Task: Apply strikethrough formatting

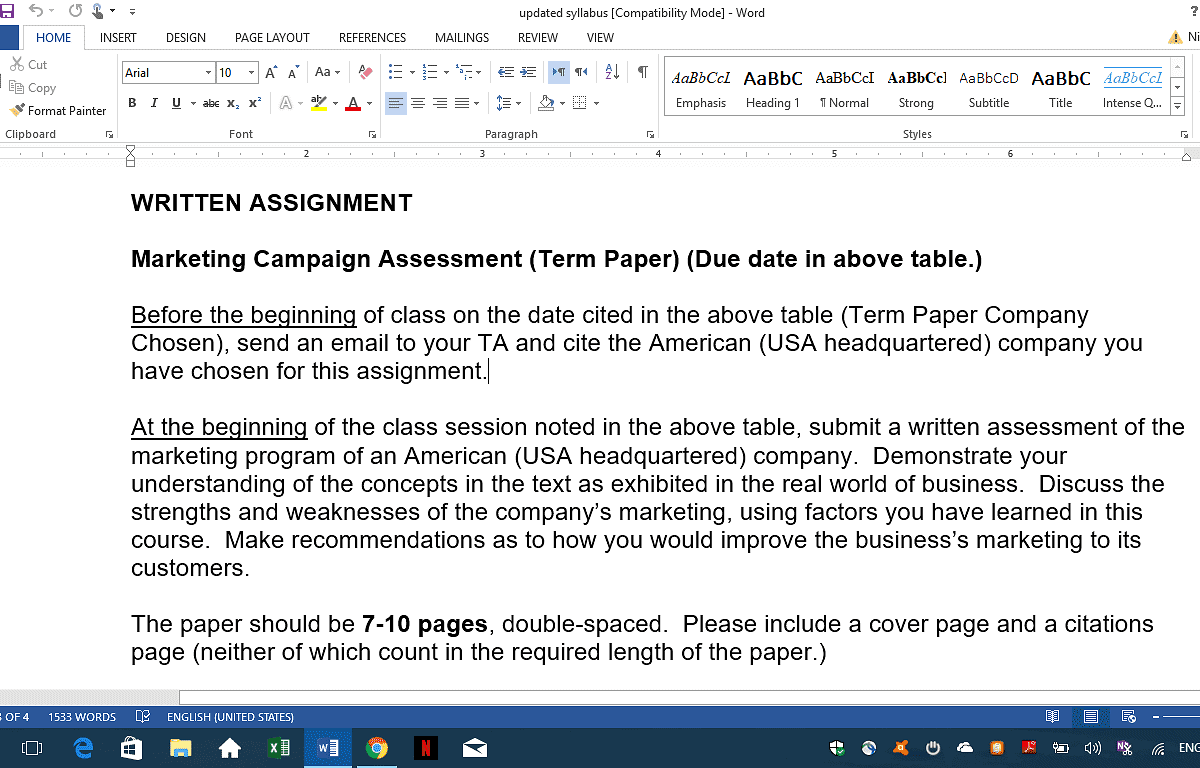Action: coord(210,103)
